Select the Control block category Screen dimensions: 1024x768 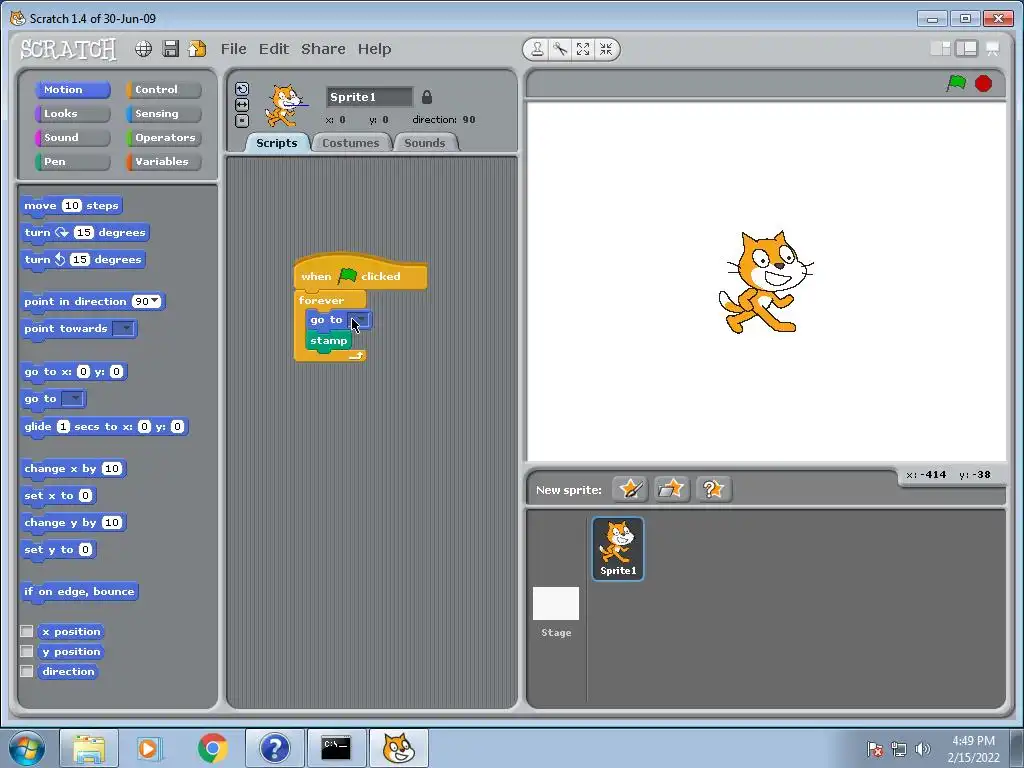coord(163,89)
